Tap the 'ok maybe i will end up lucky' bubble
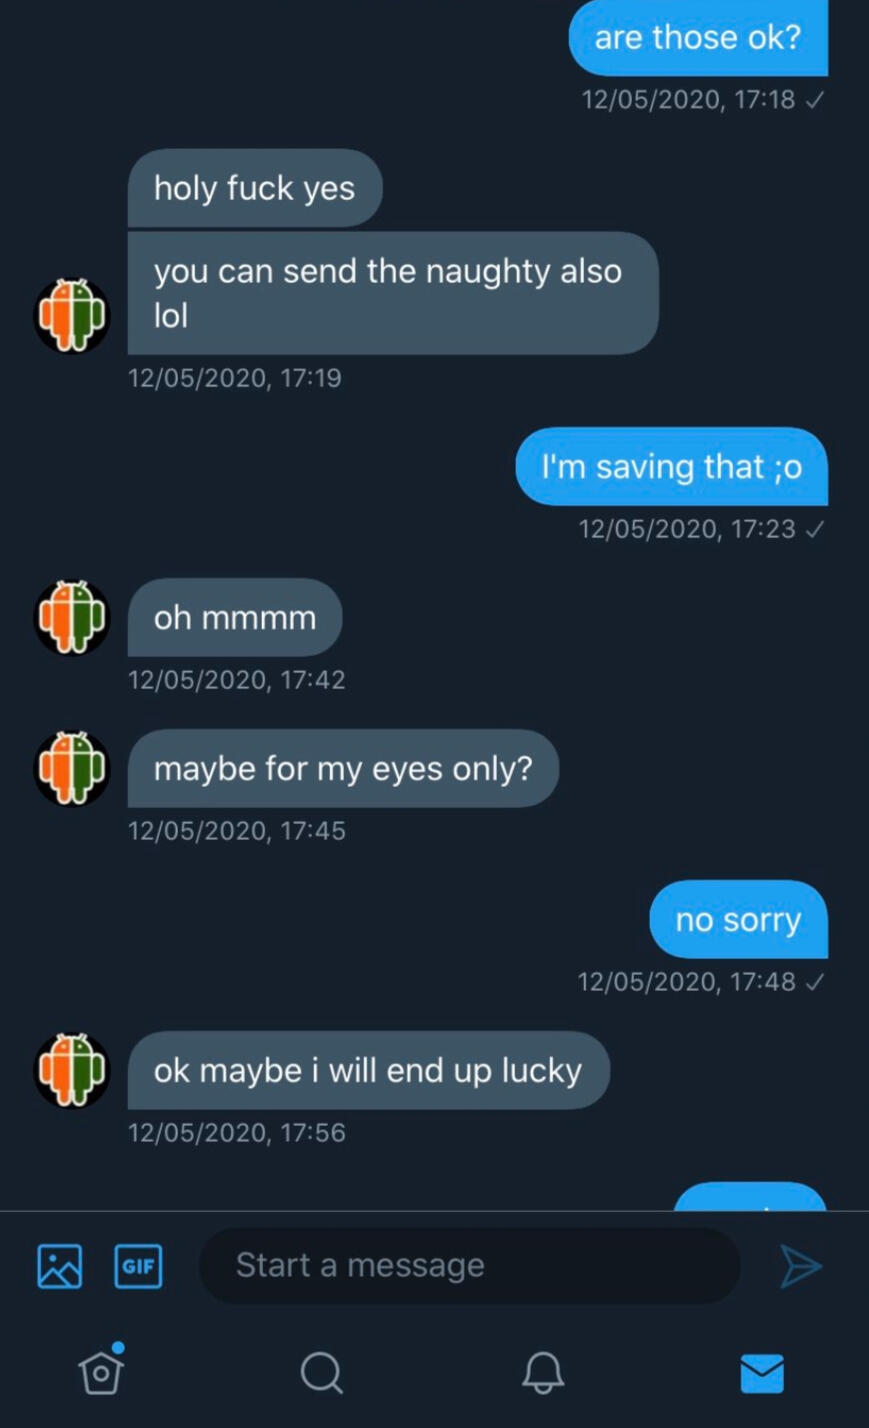The height and width of the screenshot is (1428, 869). 368,1071
